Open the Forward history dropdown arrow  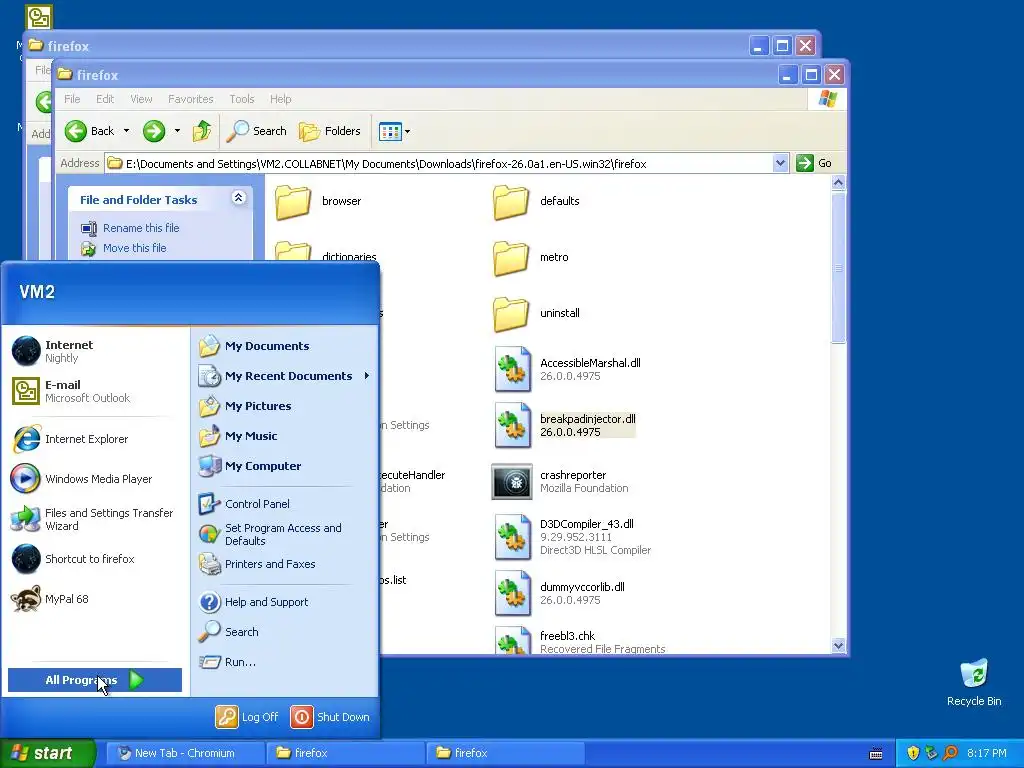click(x=177, y=131)
